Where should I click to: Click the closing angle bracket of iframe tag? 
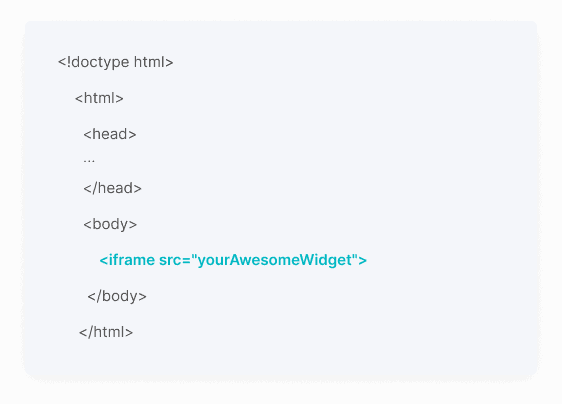pos(363,261)
